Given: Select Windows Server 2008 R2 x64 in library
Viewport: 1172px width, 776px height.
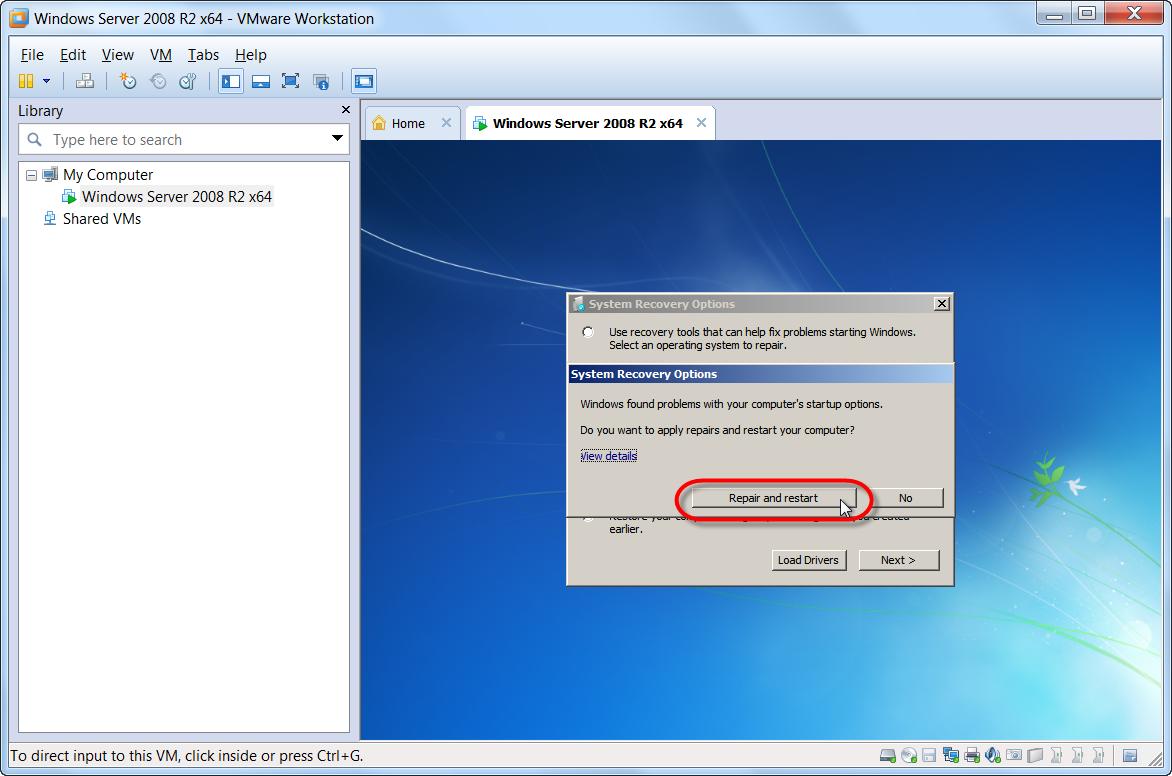Looking at the screenshot, I should click(x=176, y=197).
